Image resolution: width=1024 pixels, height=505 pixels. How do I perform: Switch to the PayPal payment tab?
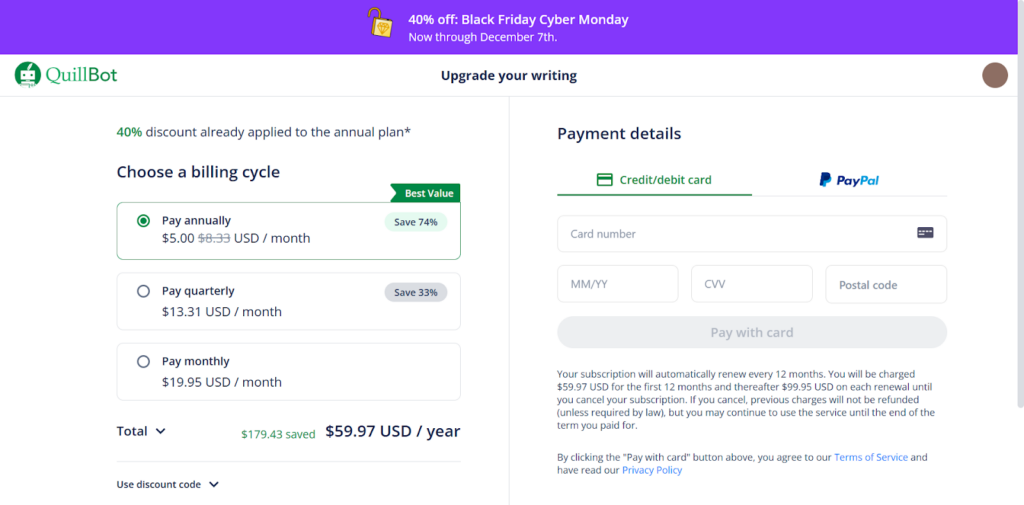tap(849, 180)
